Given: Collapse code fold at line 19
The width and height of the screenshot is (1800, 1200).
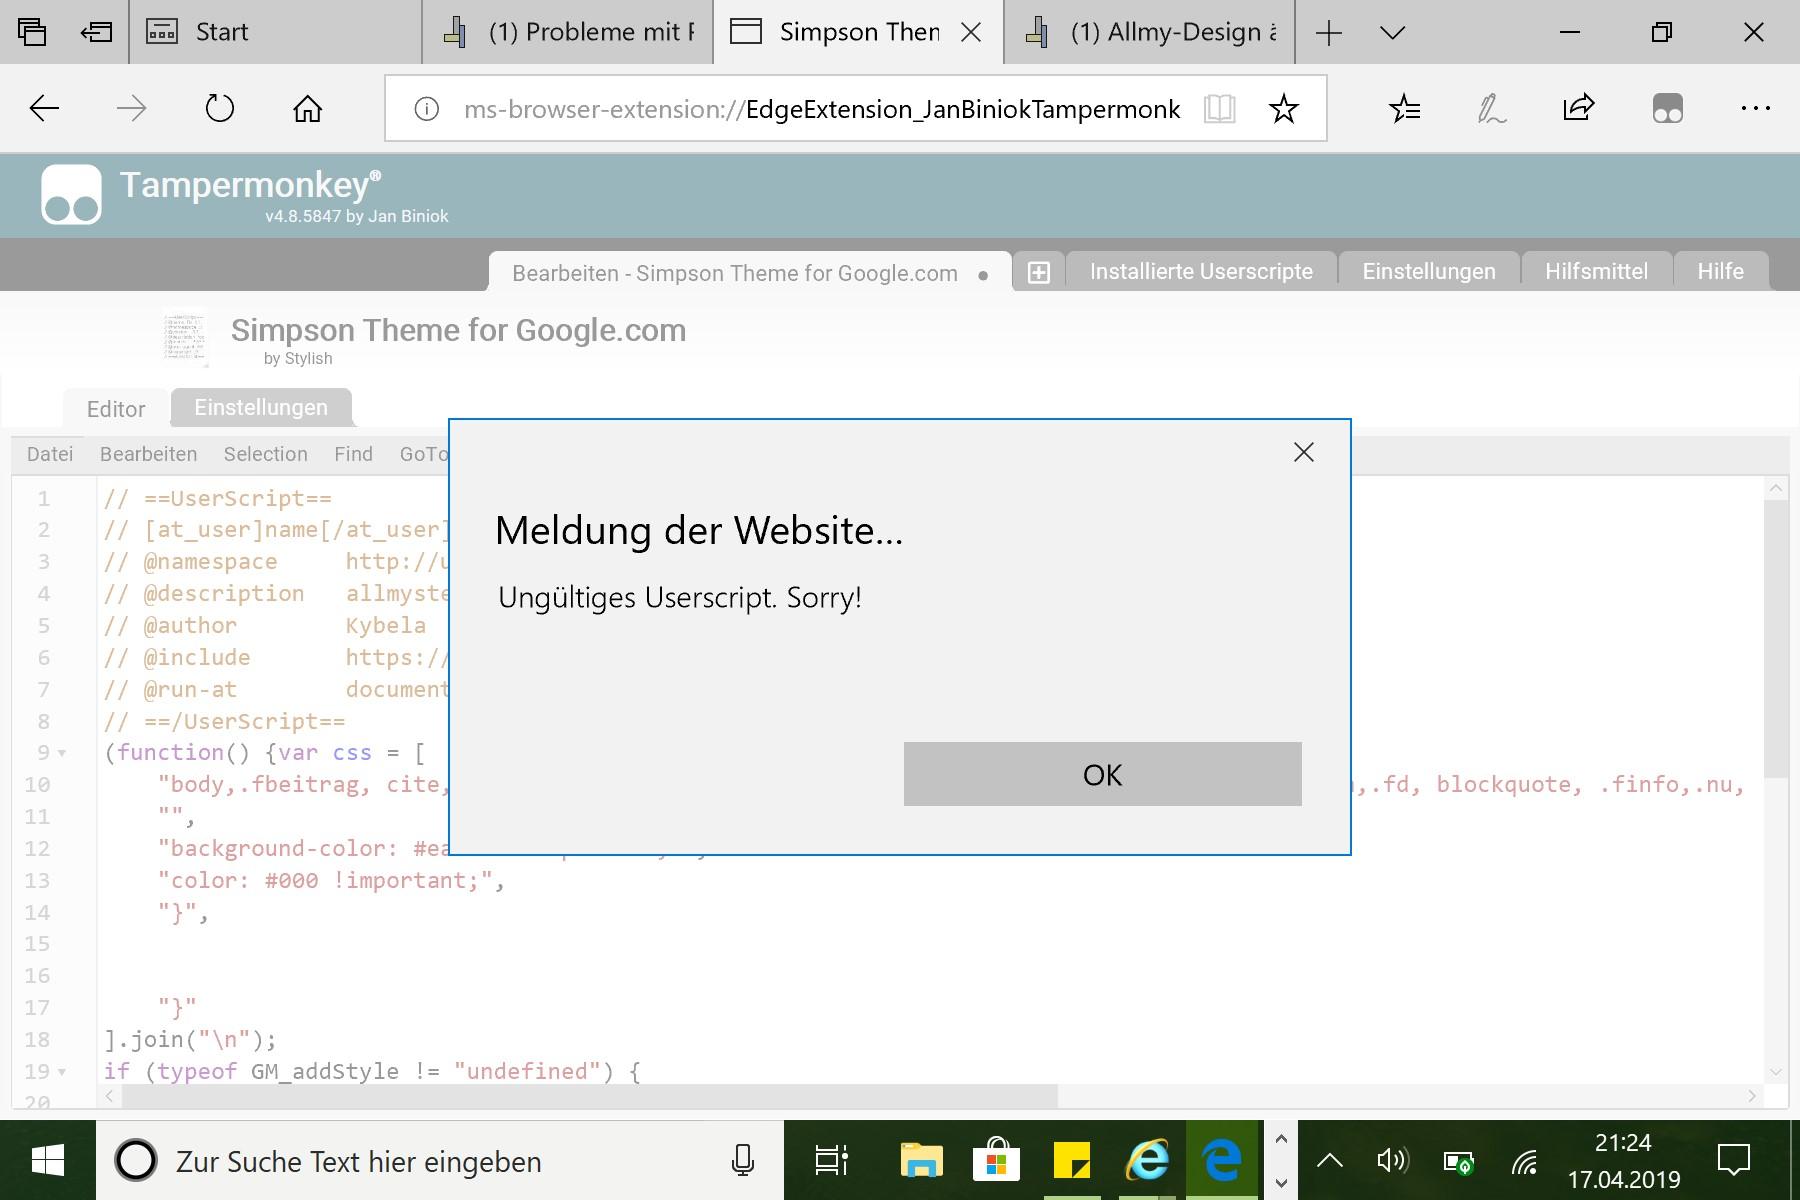Looking at the screenshot, I should click(x=63, y=1072).
